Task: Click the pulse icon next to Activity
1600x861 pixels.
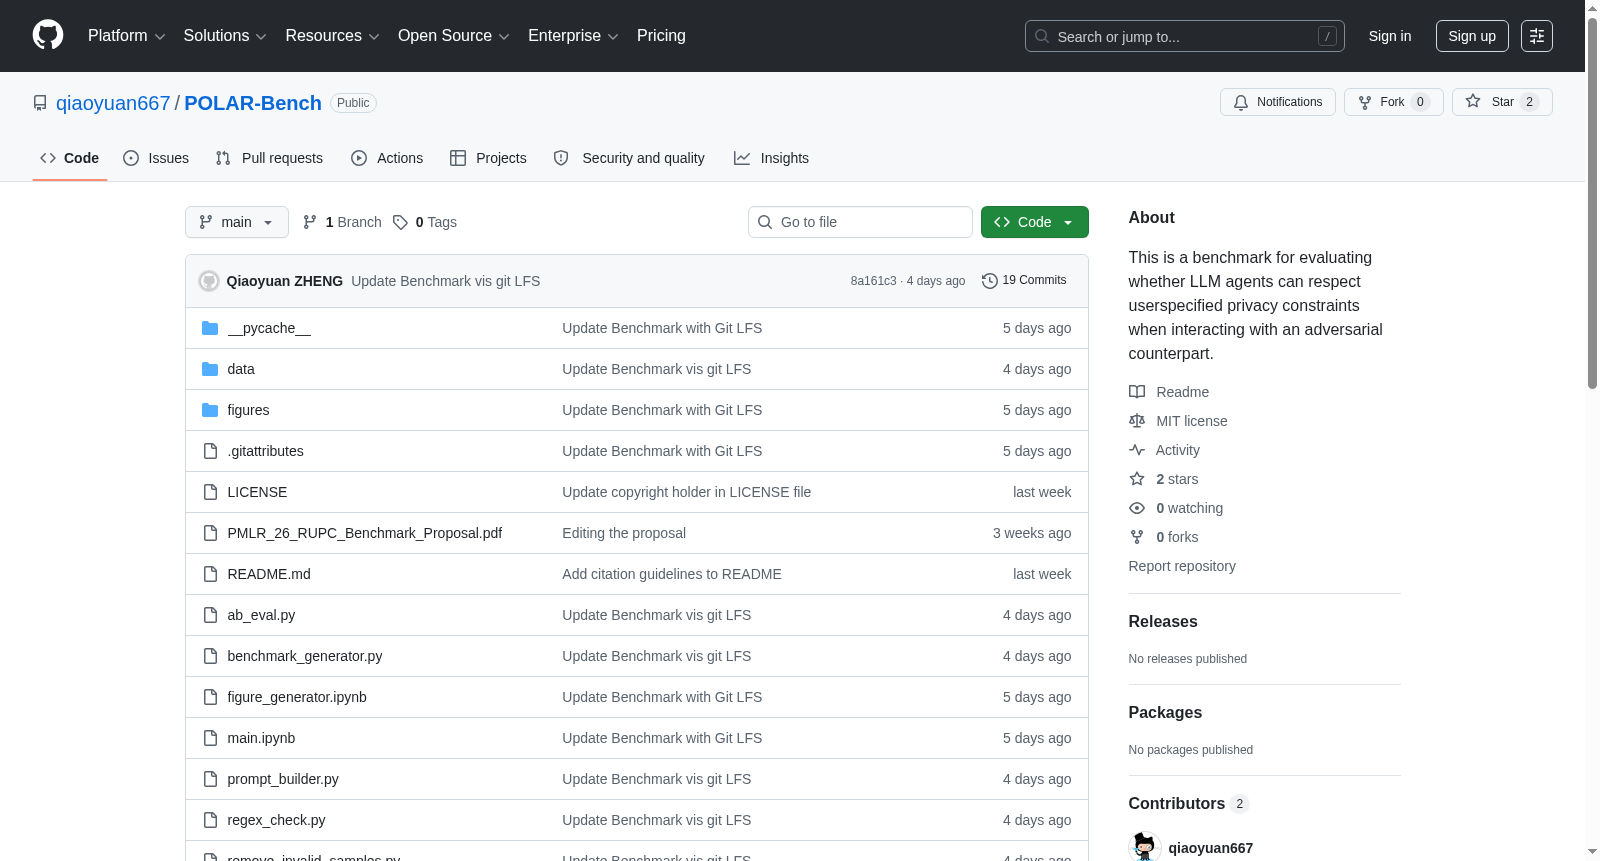Action: (x=1137, y=450)
